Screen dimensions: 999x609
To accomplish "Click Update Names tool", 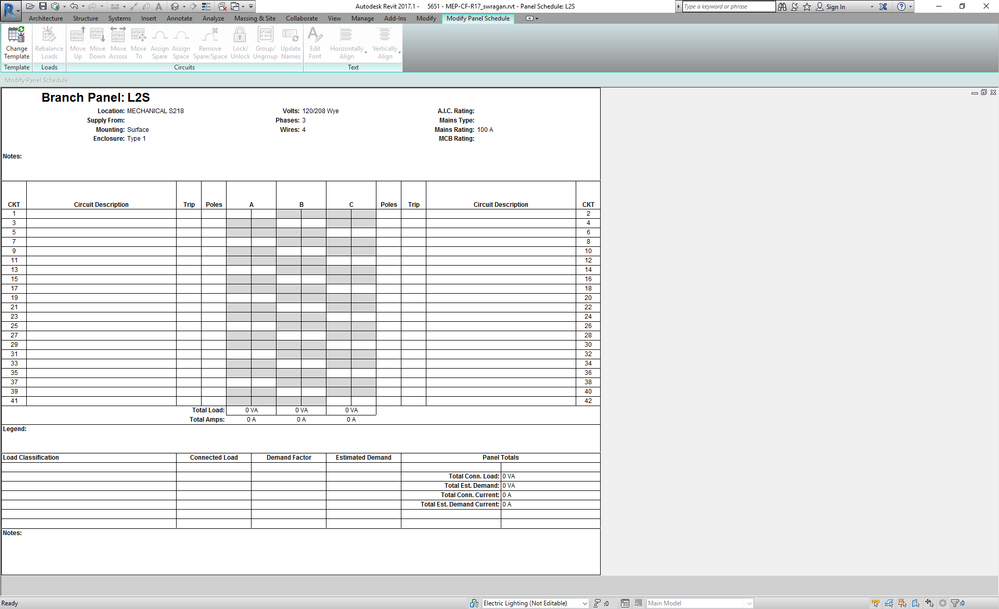I will (291, 43).
